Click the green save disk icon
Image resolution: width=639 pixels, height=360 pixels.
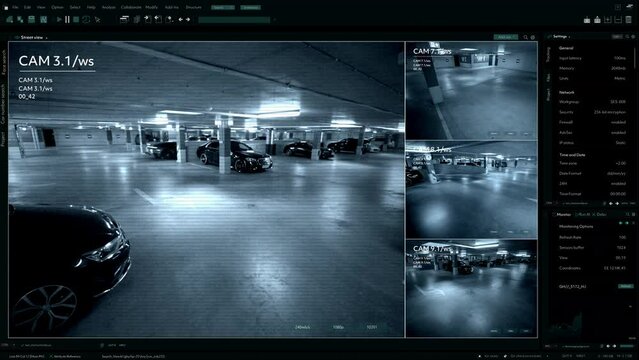point(31,19)
